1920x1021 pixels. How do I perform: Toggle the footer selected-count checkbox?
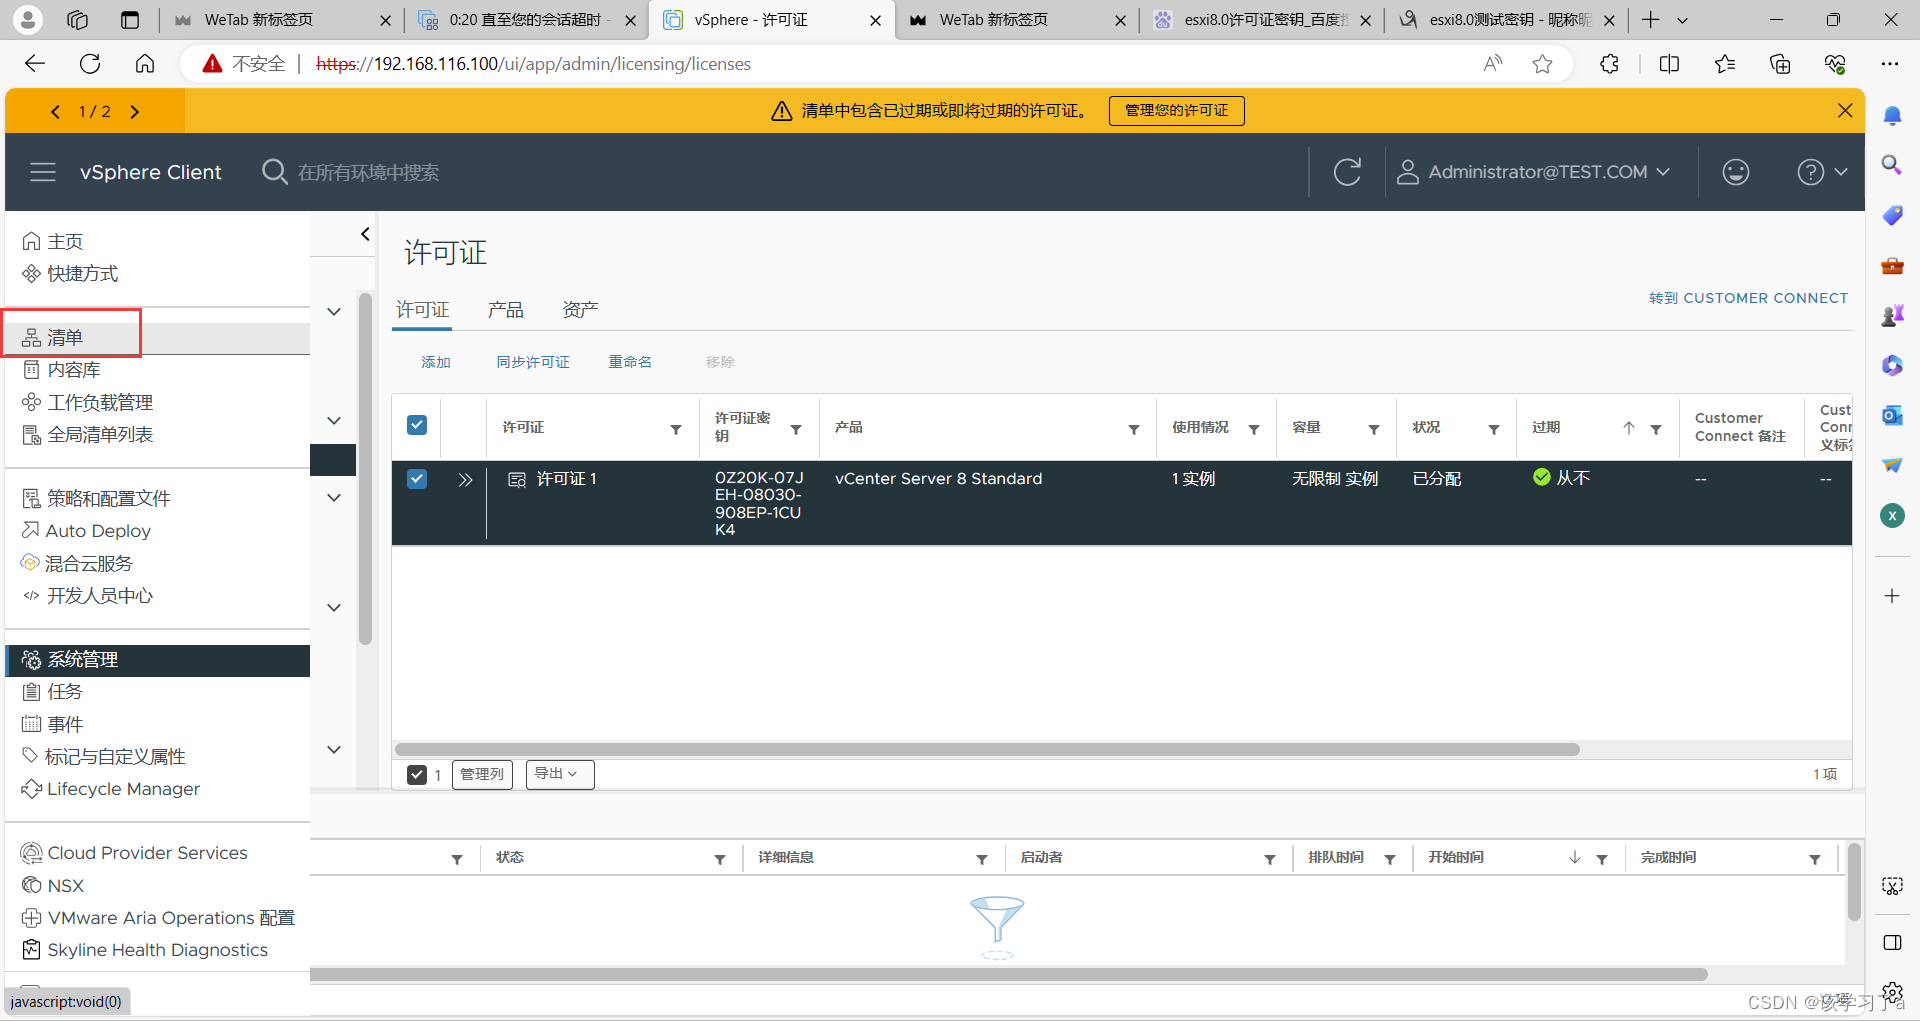[x=417, y=774]
